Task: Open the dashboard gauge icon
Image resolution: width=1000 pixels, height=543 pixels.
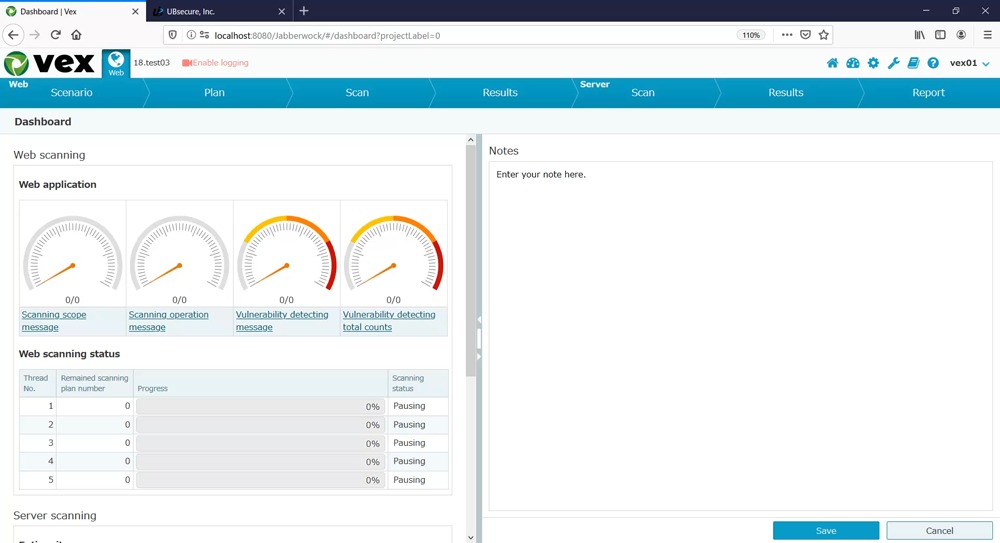Action: coord(853,63)
